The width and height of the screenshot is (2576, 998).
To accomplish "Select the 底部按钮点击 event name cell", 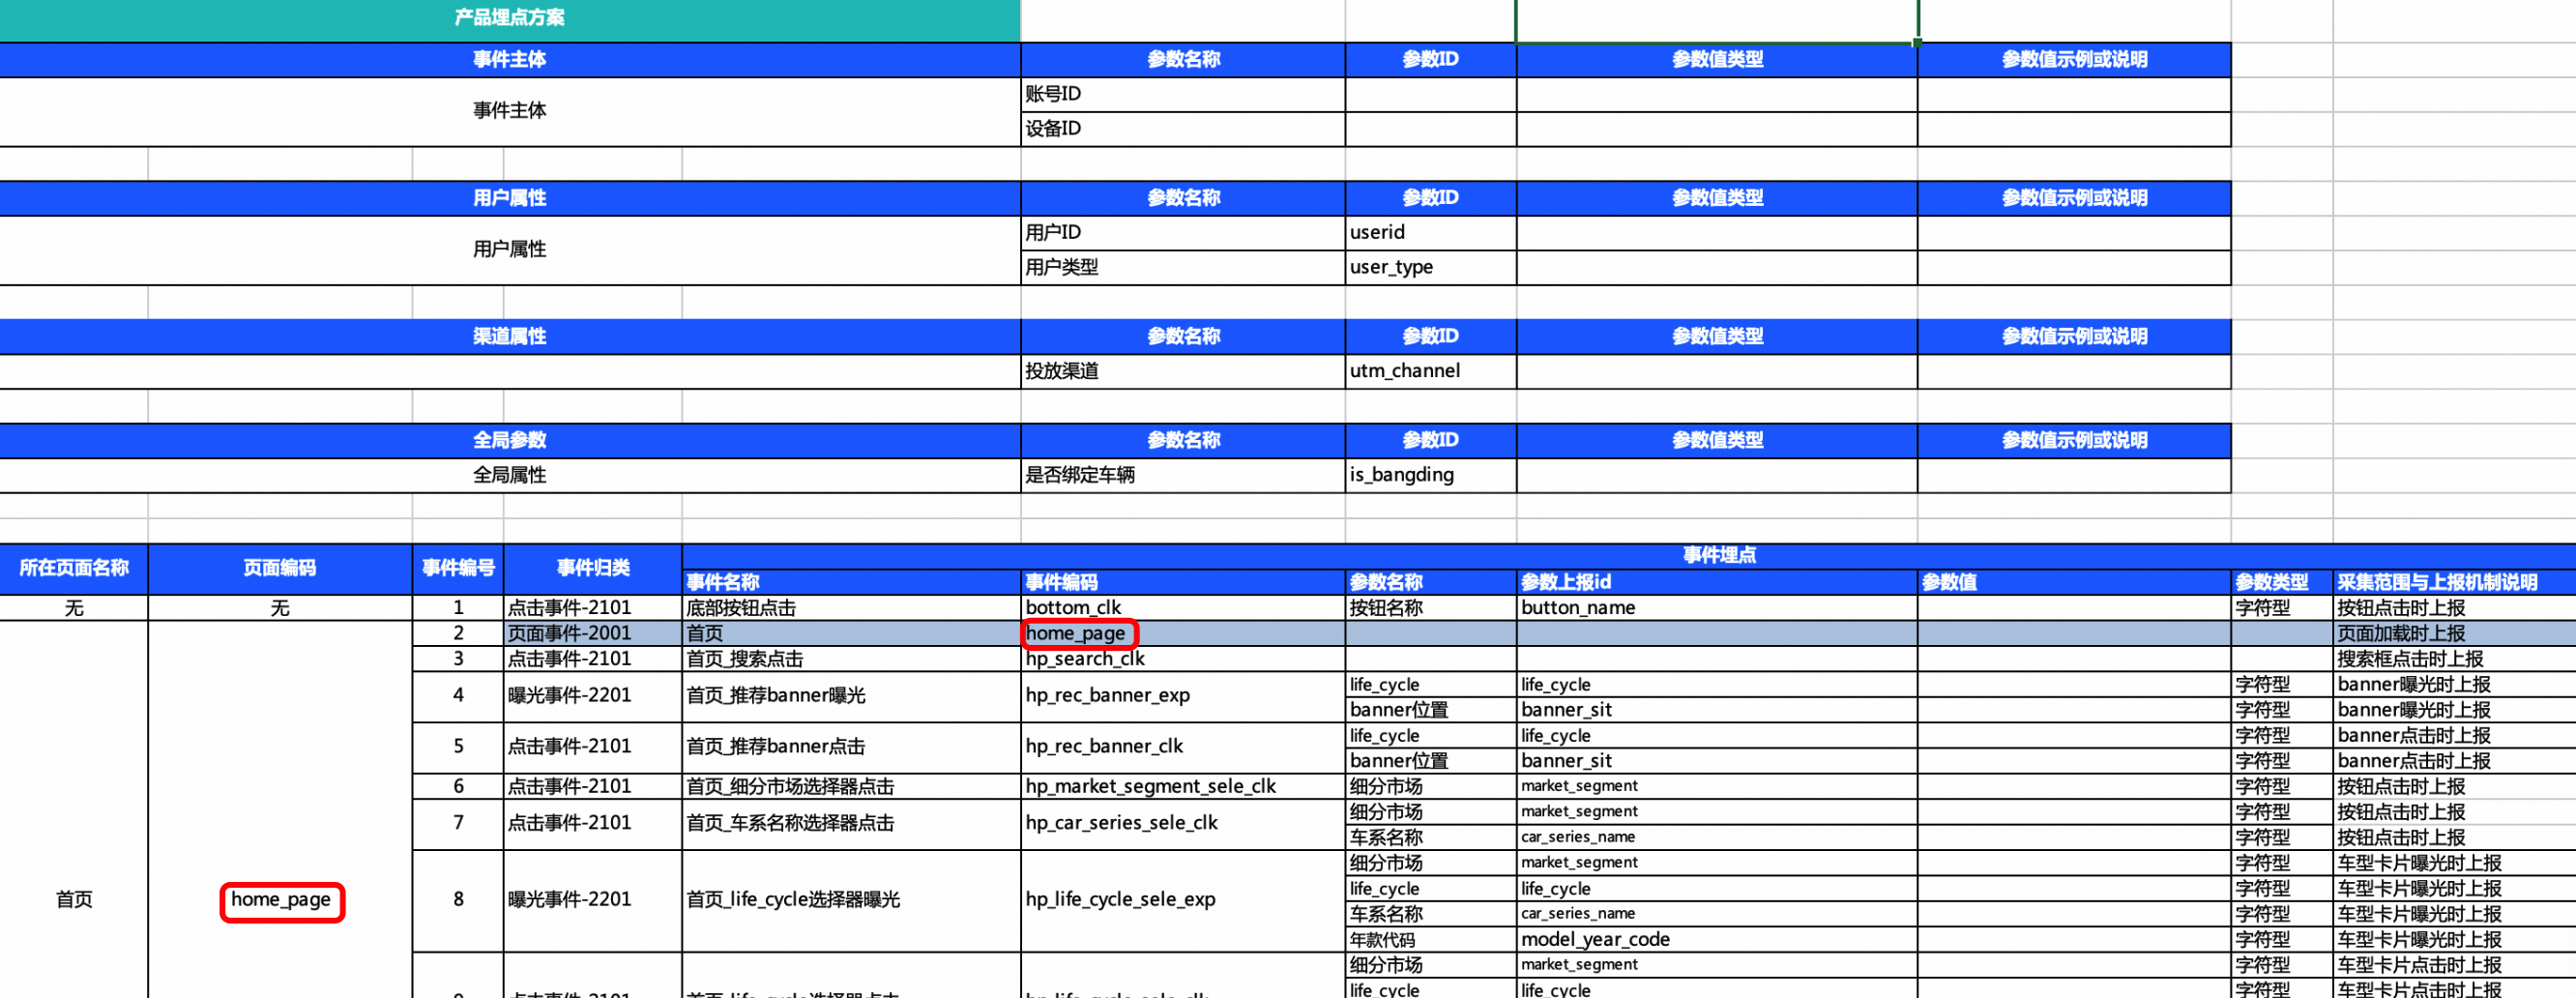I will [x=852, y=608].
